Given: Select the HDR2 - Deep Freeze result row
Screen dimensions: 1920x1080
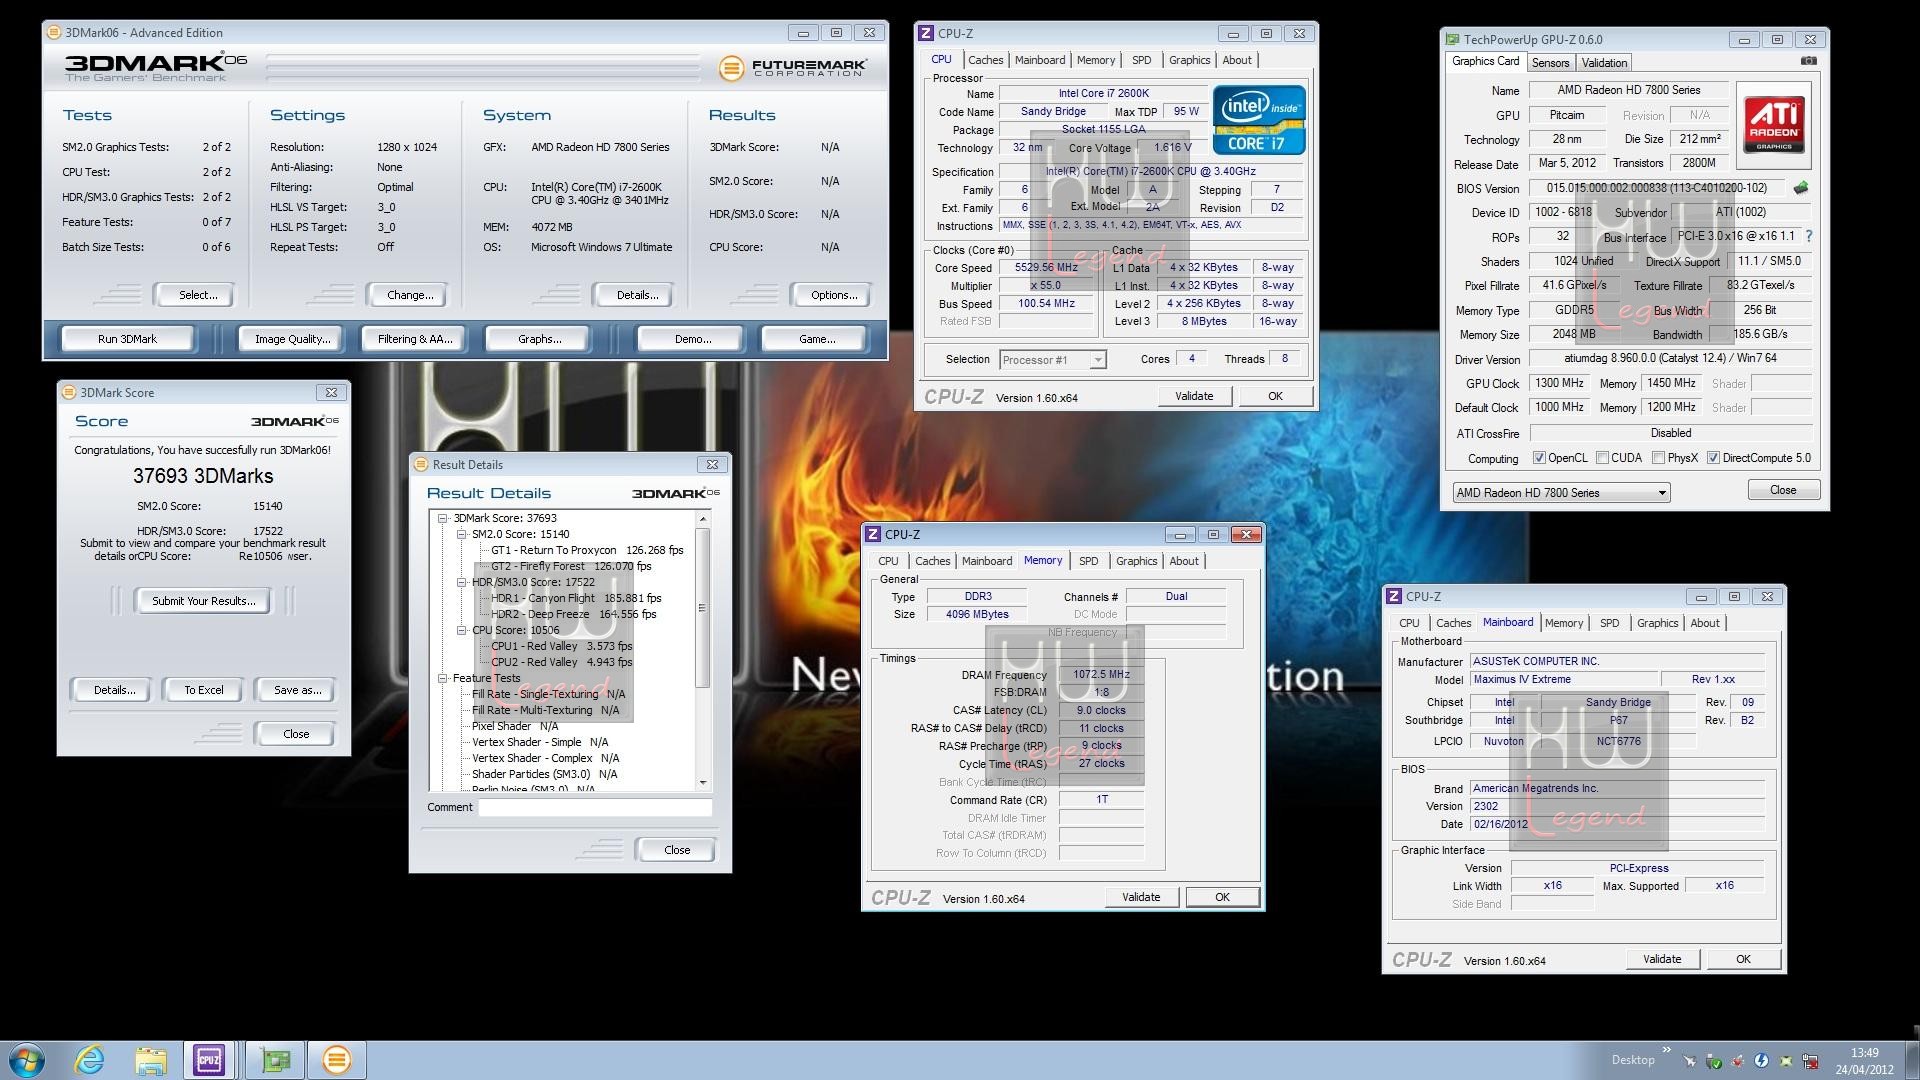Looking at the screenshot, I should [x=574, y=614].
